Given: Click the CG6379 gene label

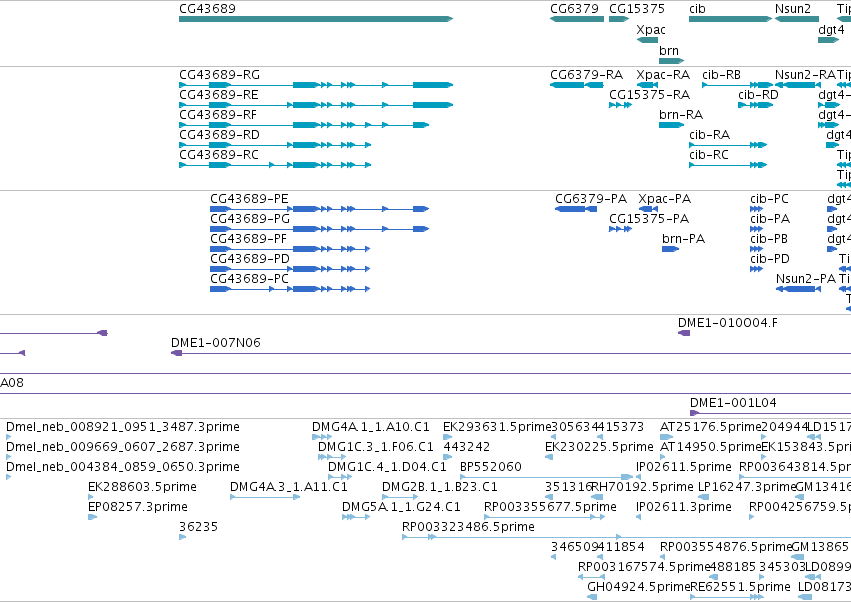Looking at the screenshot, I should (x=574, y=9).
